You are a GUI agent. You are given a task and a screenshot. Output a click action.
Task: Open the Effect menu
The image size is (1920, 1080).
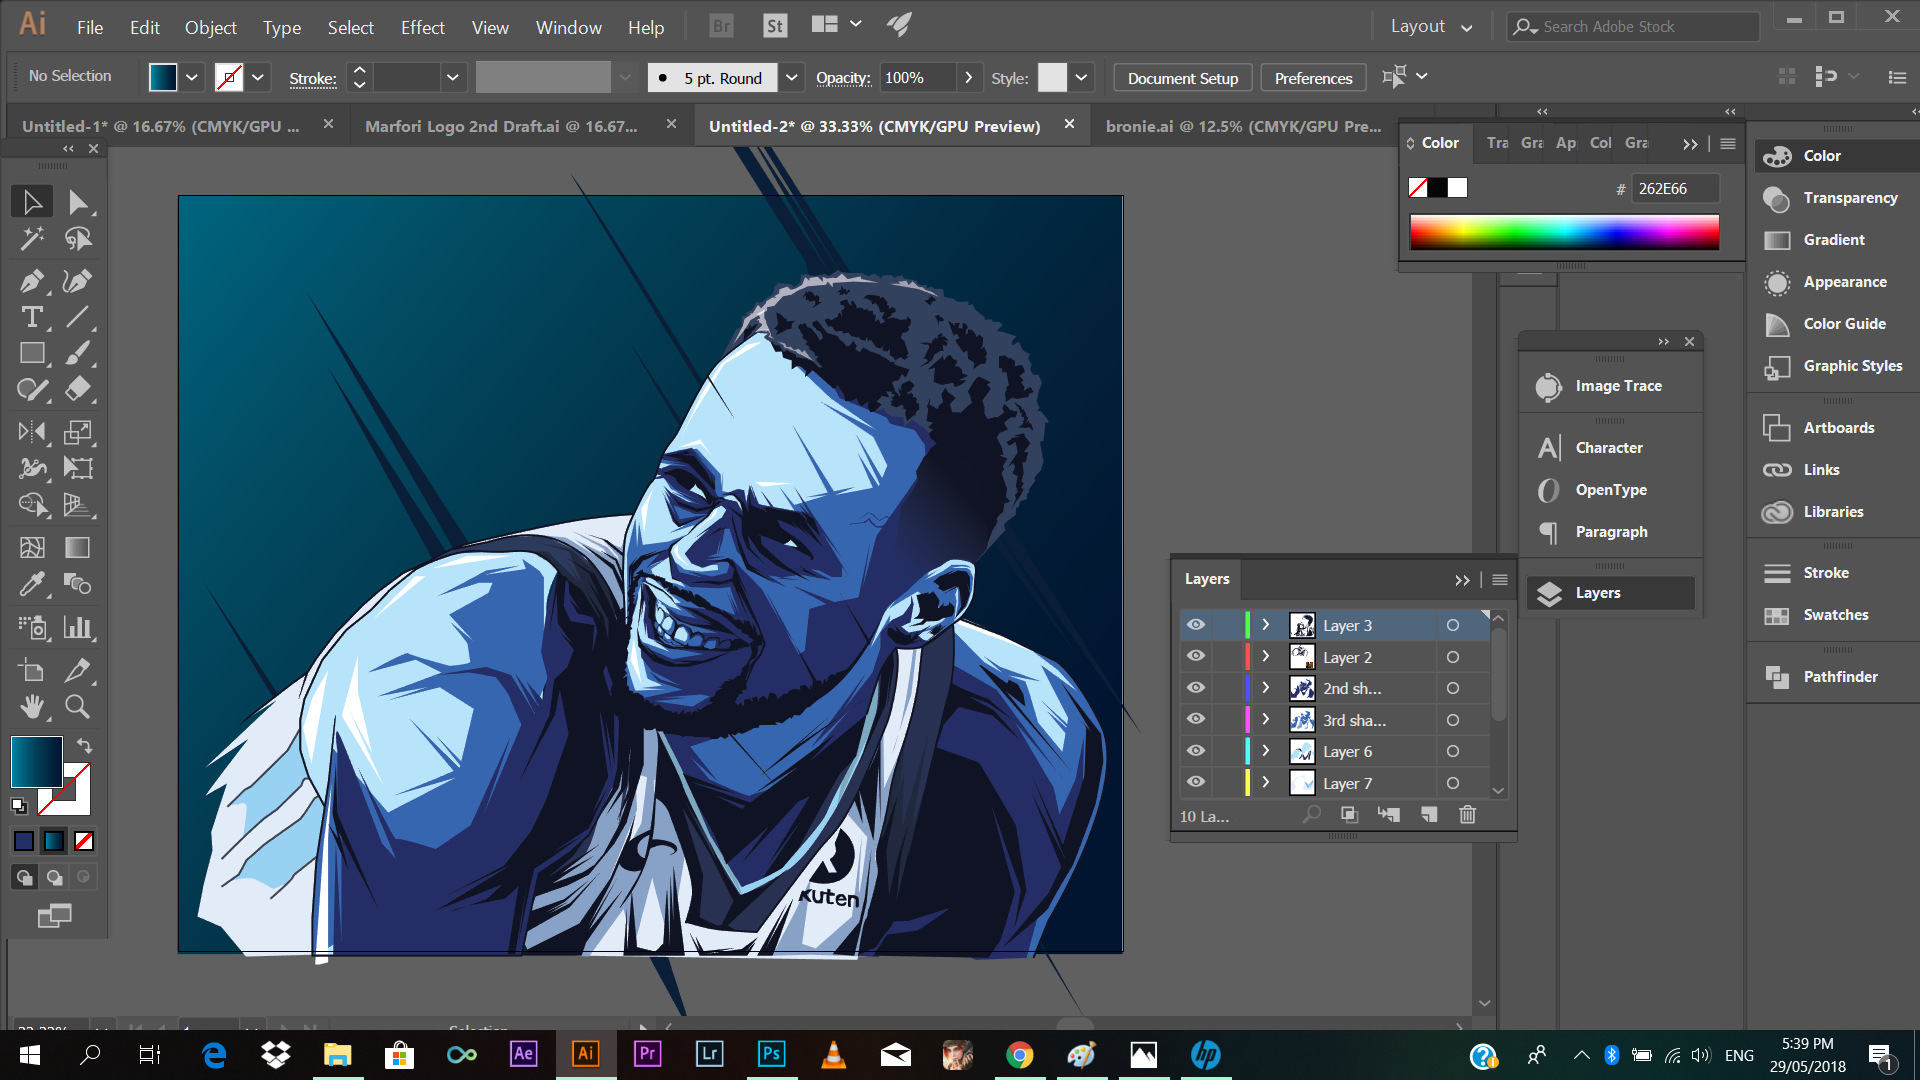422,28
